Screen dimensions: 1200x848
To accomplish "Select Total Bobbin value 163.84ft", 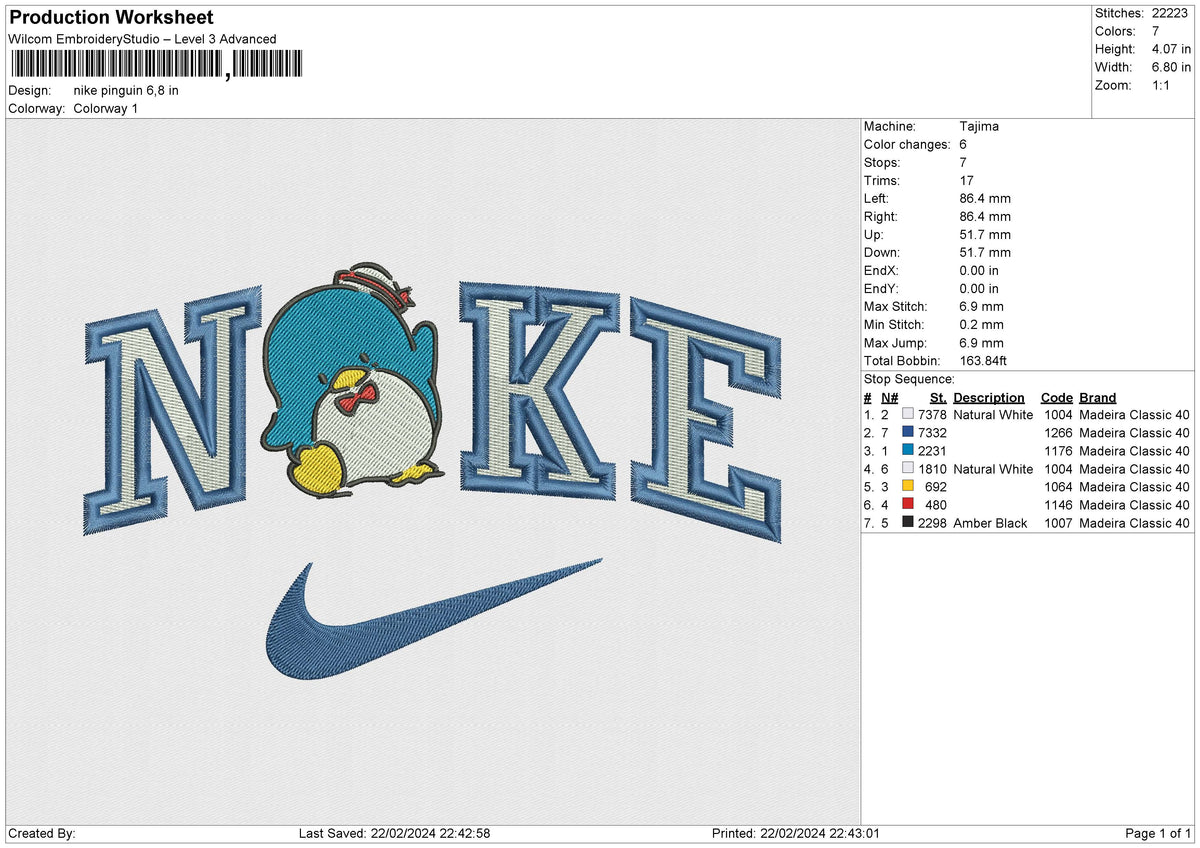I will (x=984, y=360).
